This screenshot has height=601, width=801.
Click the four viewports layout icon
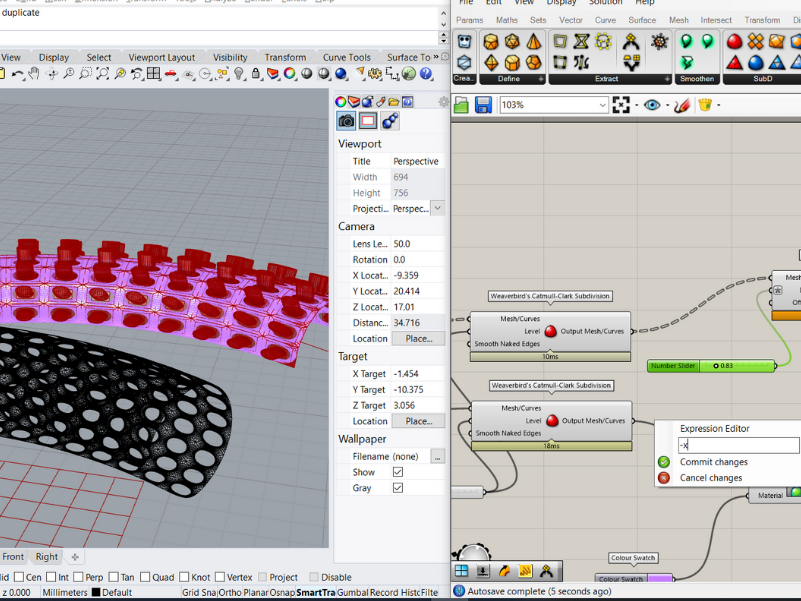[x=154, y=74]
